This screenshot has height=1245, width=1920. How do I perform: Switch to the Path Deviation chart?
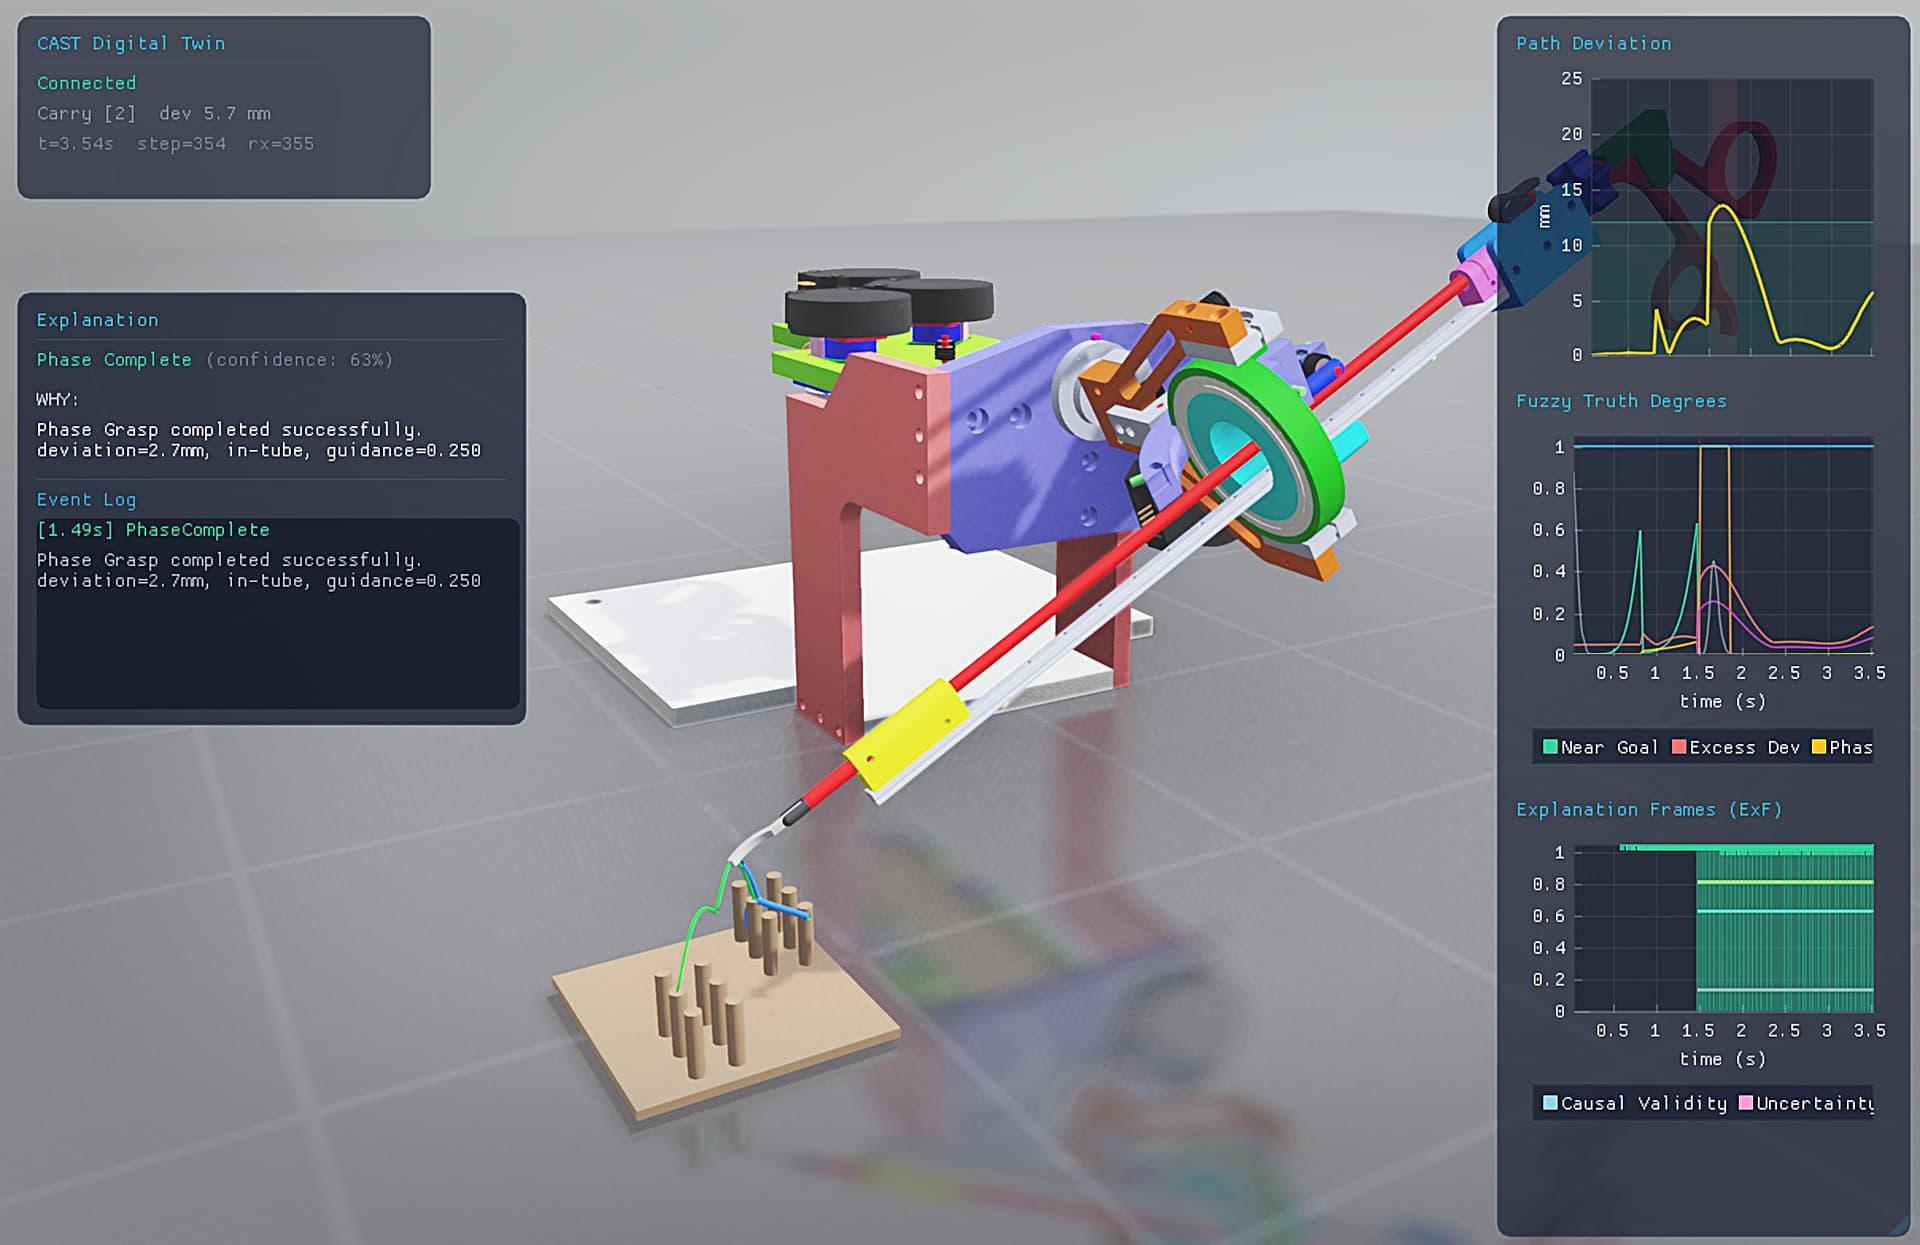pos(1594,43)
